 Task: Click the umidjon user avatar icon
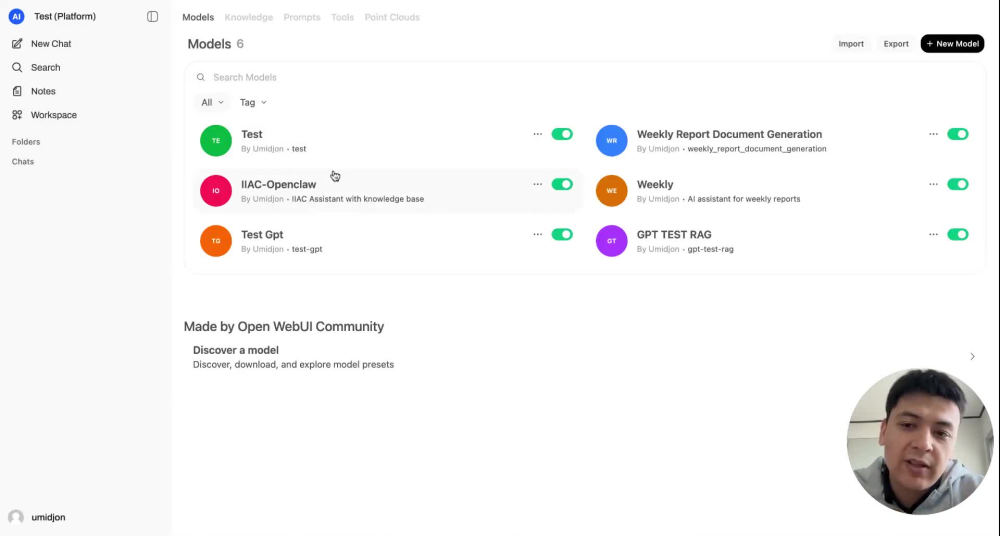coord(16,517)
